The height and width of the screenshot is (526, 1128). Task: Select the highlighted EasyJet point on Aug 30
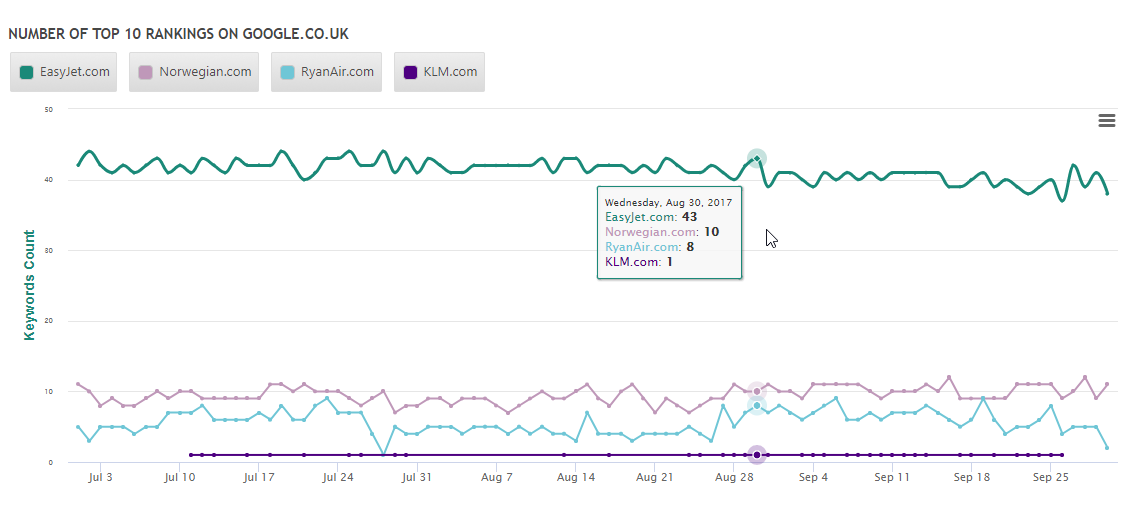coord(757,158)
